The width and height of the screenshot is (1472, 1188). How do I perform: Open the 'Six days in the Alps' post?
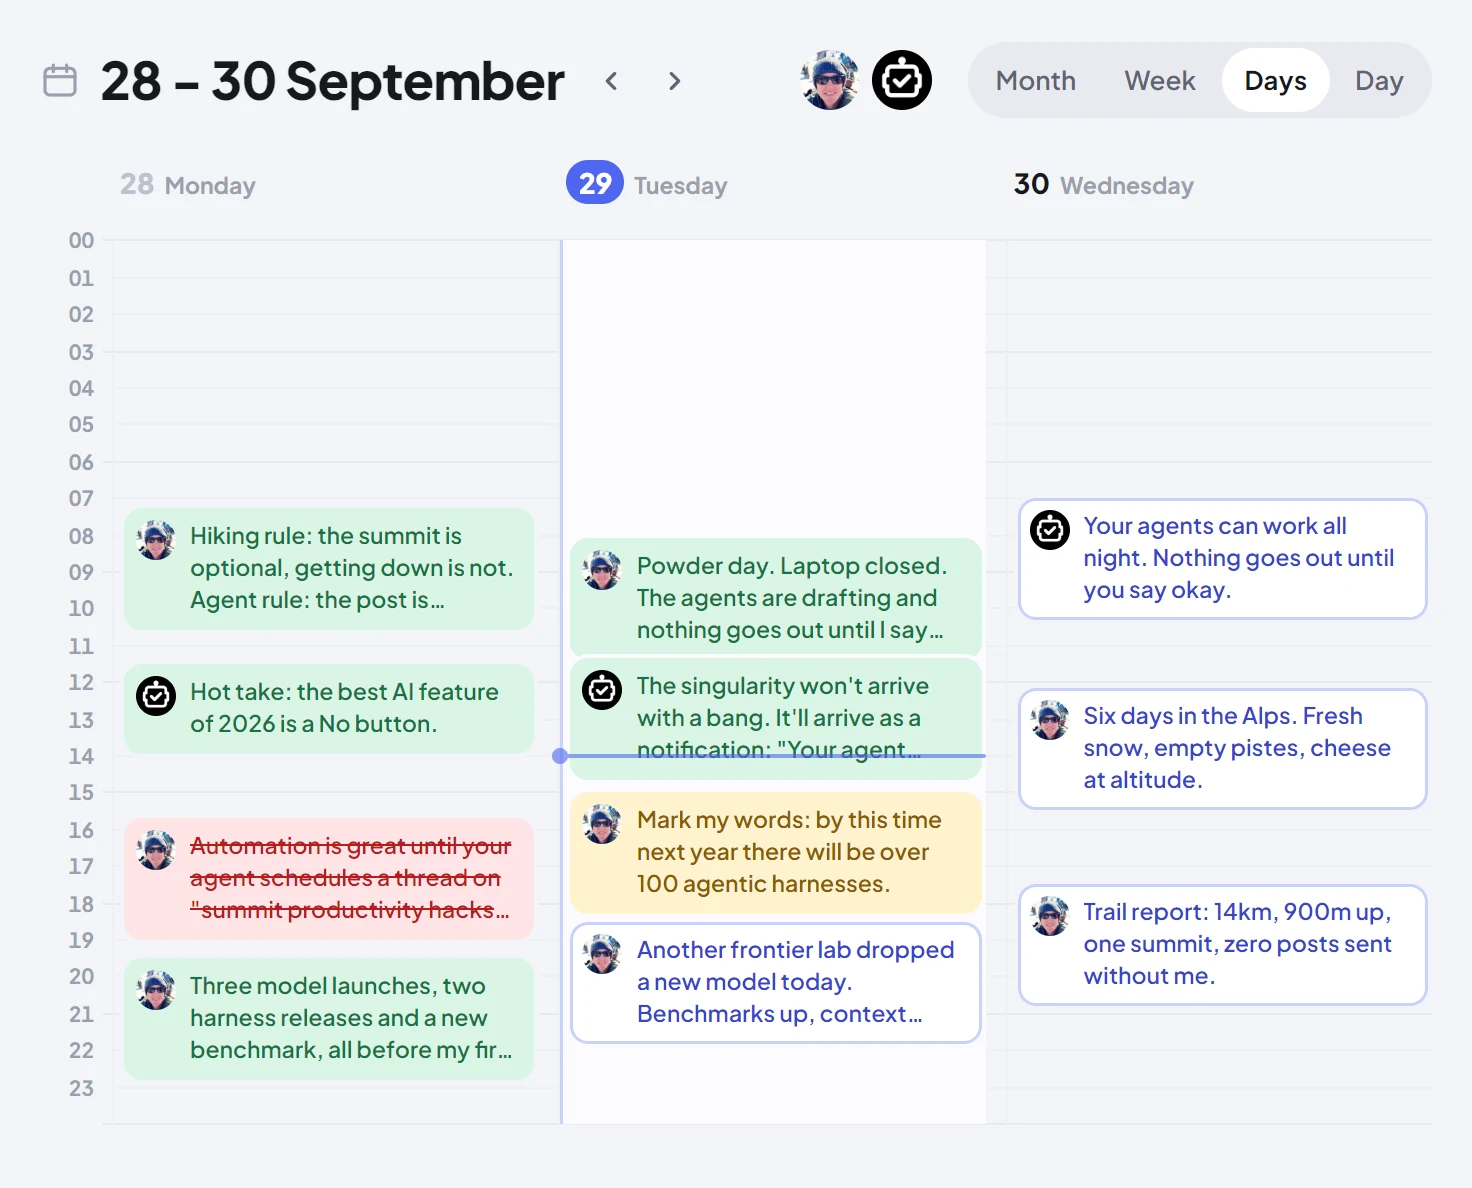point(1223,748)
